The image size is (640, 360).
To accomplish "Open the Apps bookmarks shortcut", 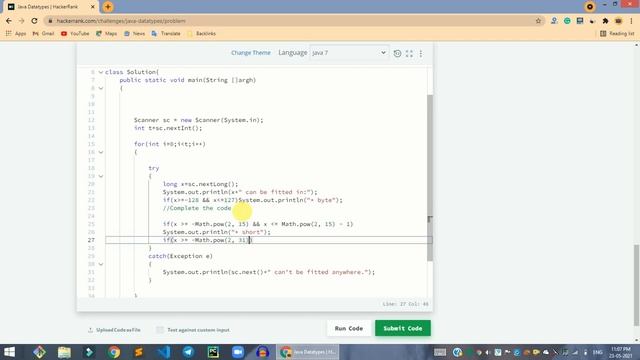I will click(x=16, y=33).
